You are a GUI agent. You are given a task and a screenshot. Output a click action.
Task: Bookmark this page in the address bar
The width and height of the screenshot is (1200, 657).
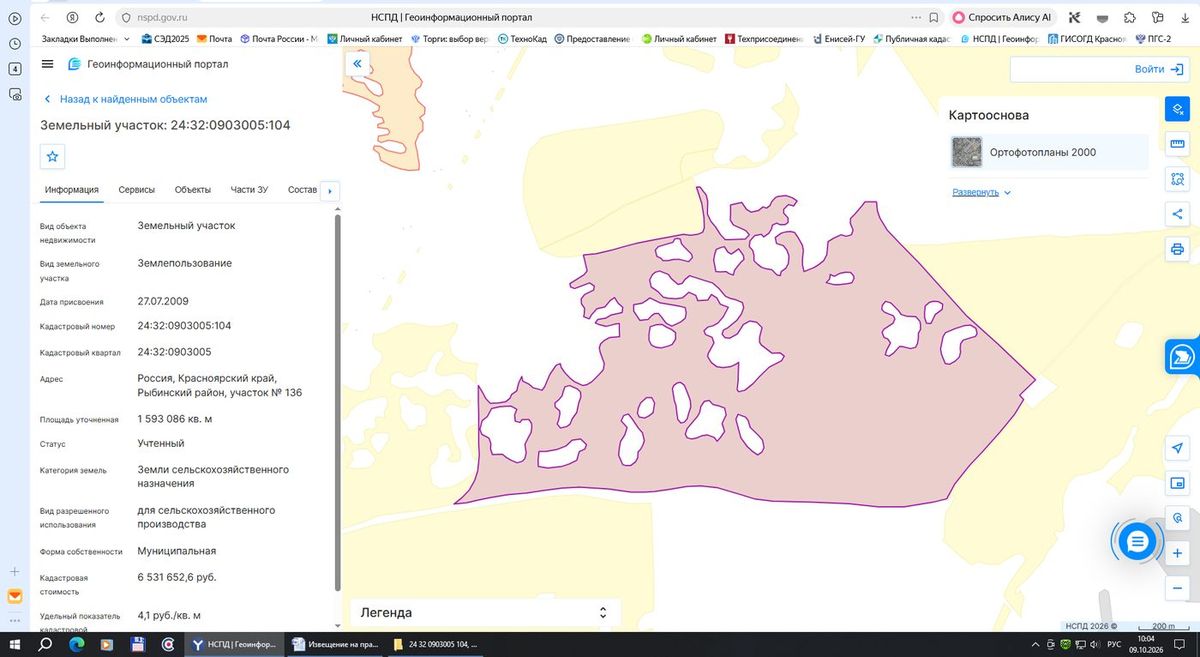tap(933, 17)
